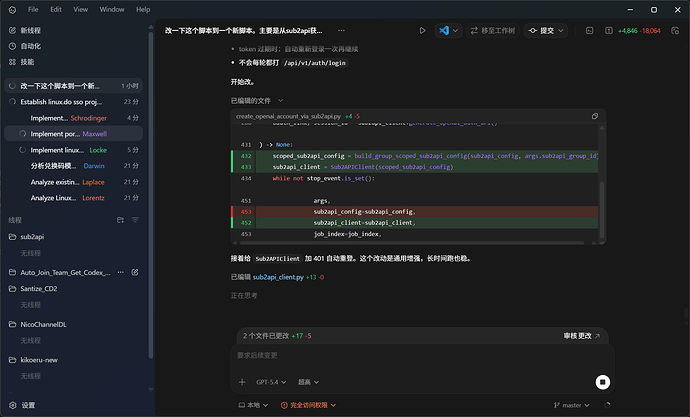
Task: Focus the 要求后续变更 input field
Action: (x=422, y=355)
